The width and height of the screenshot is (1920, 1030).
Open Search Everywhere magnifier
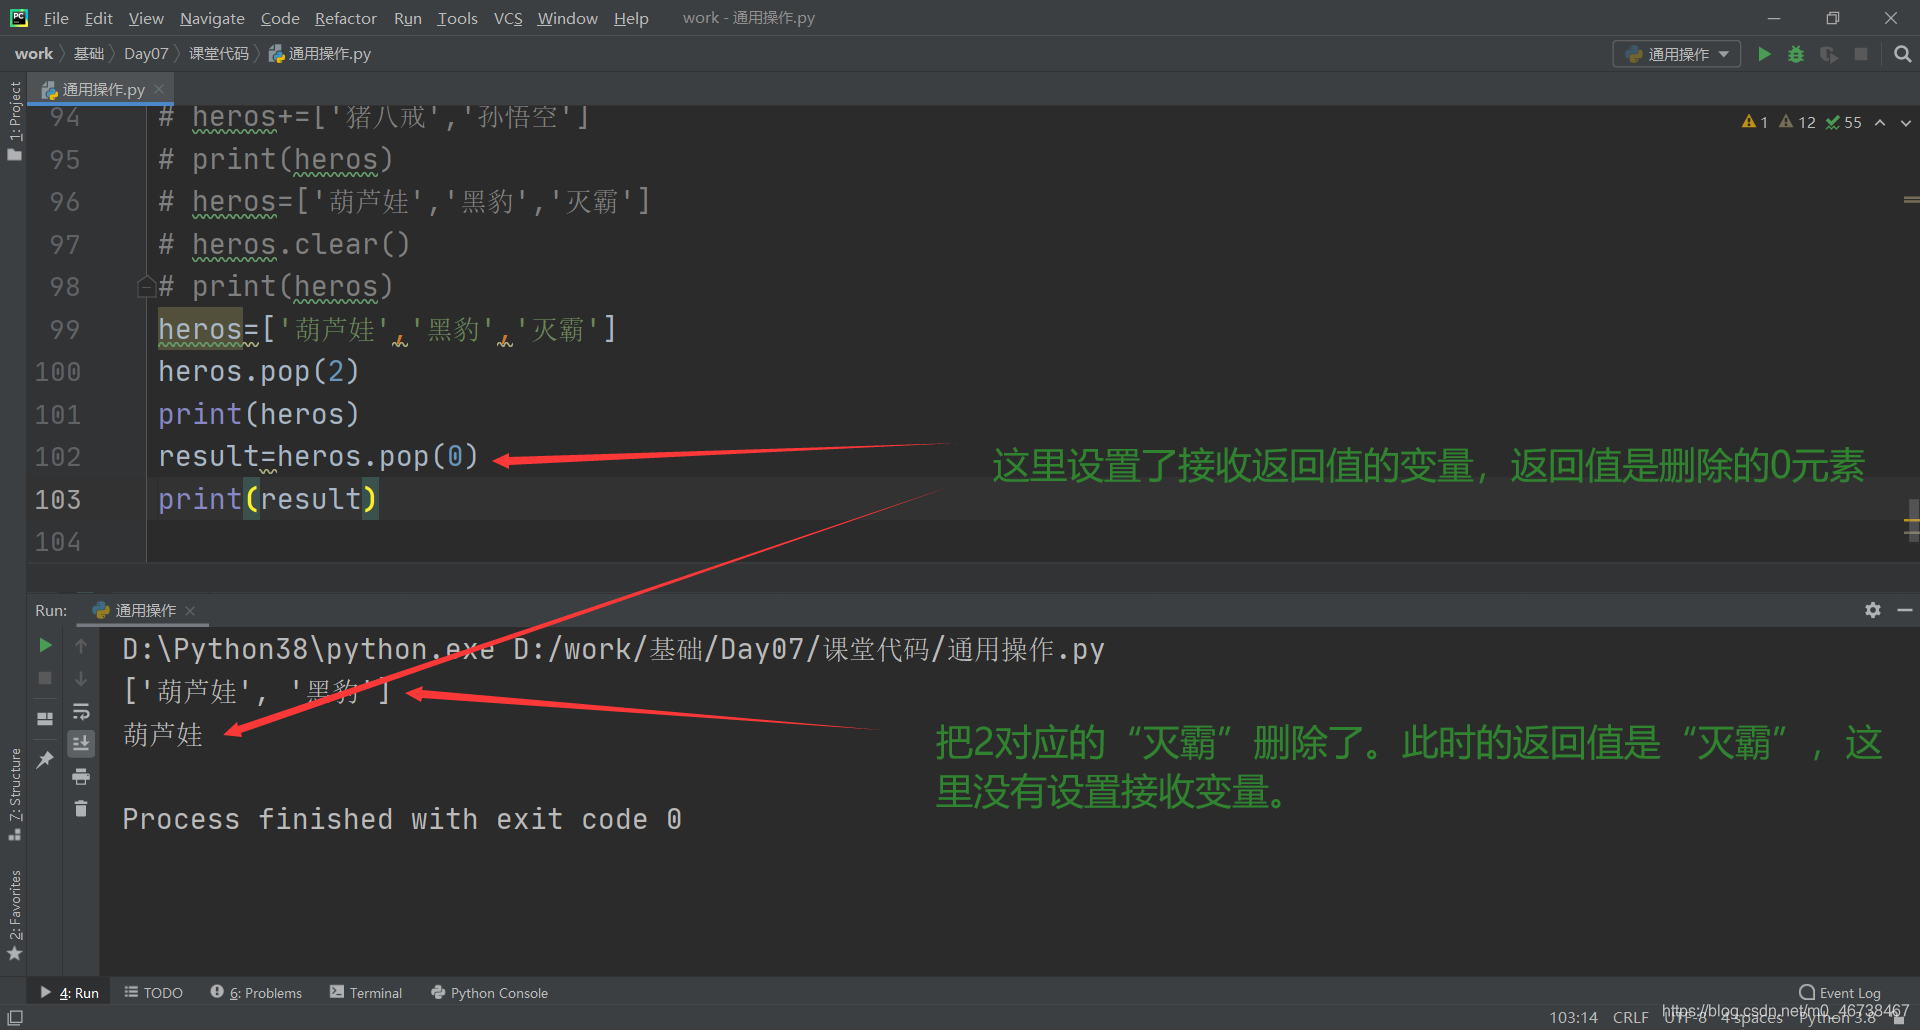[x=1902, y=54]
